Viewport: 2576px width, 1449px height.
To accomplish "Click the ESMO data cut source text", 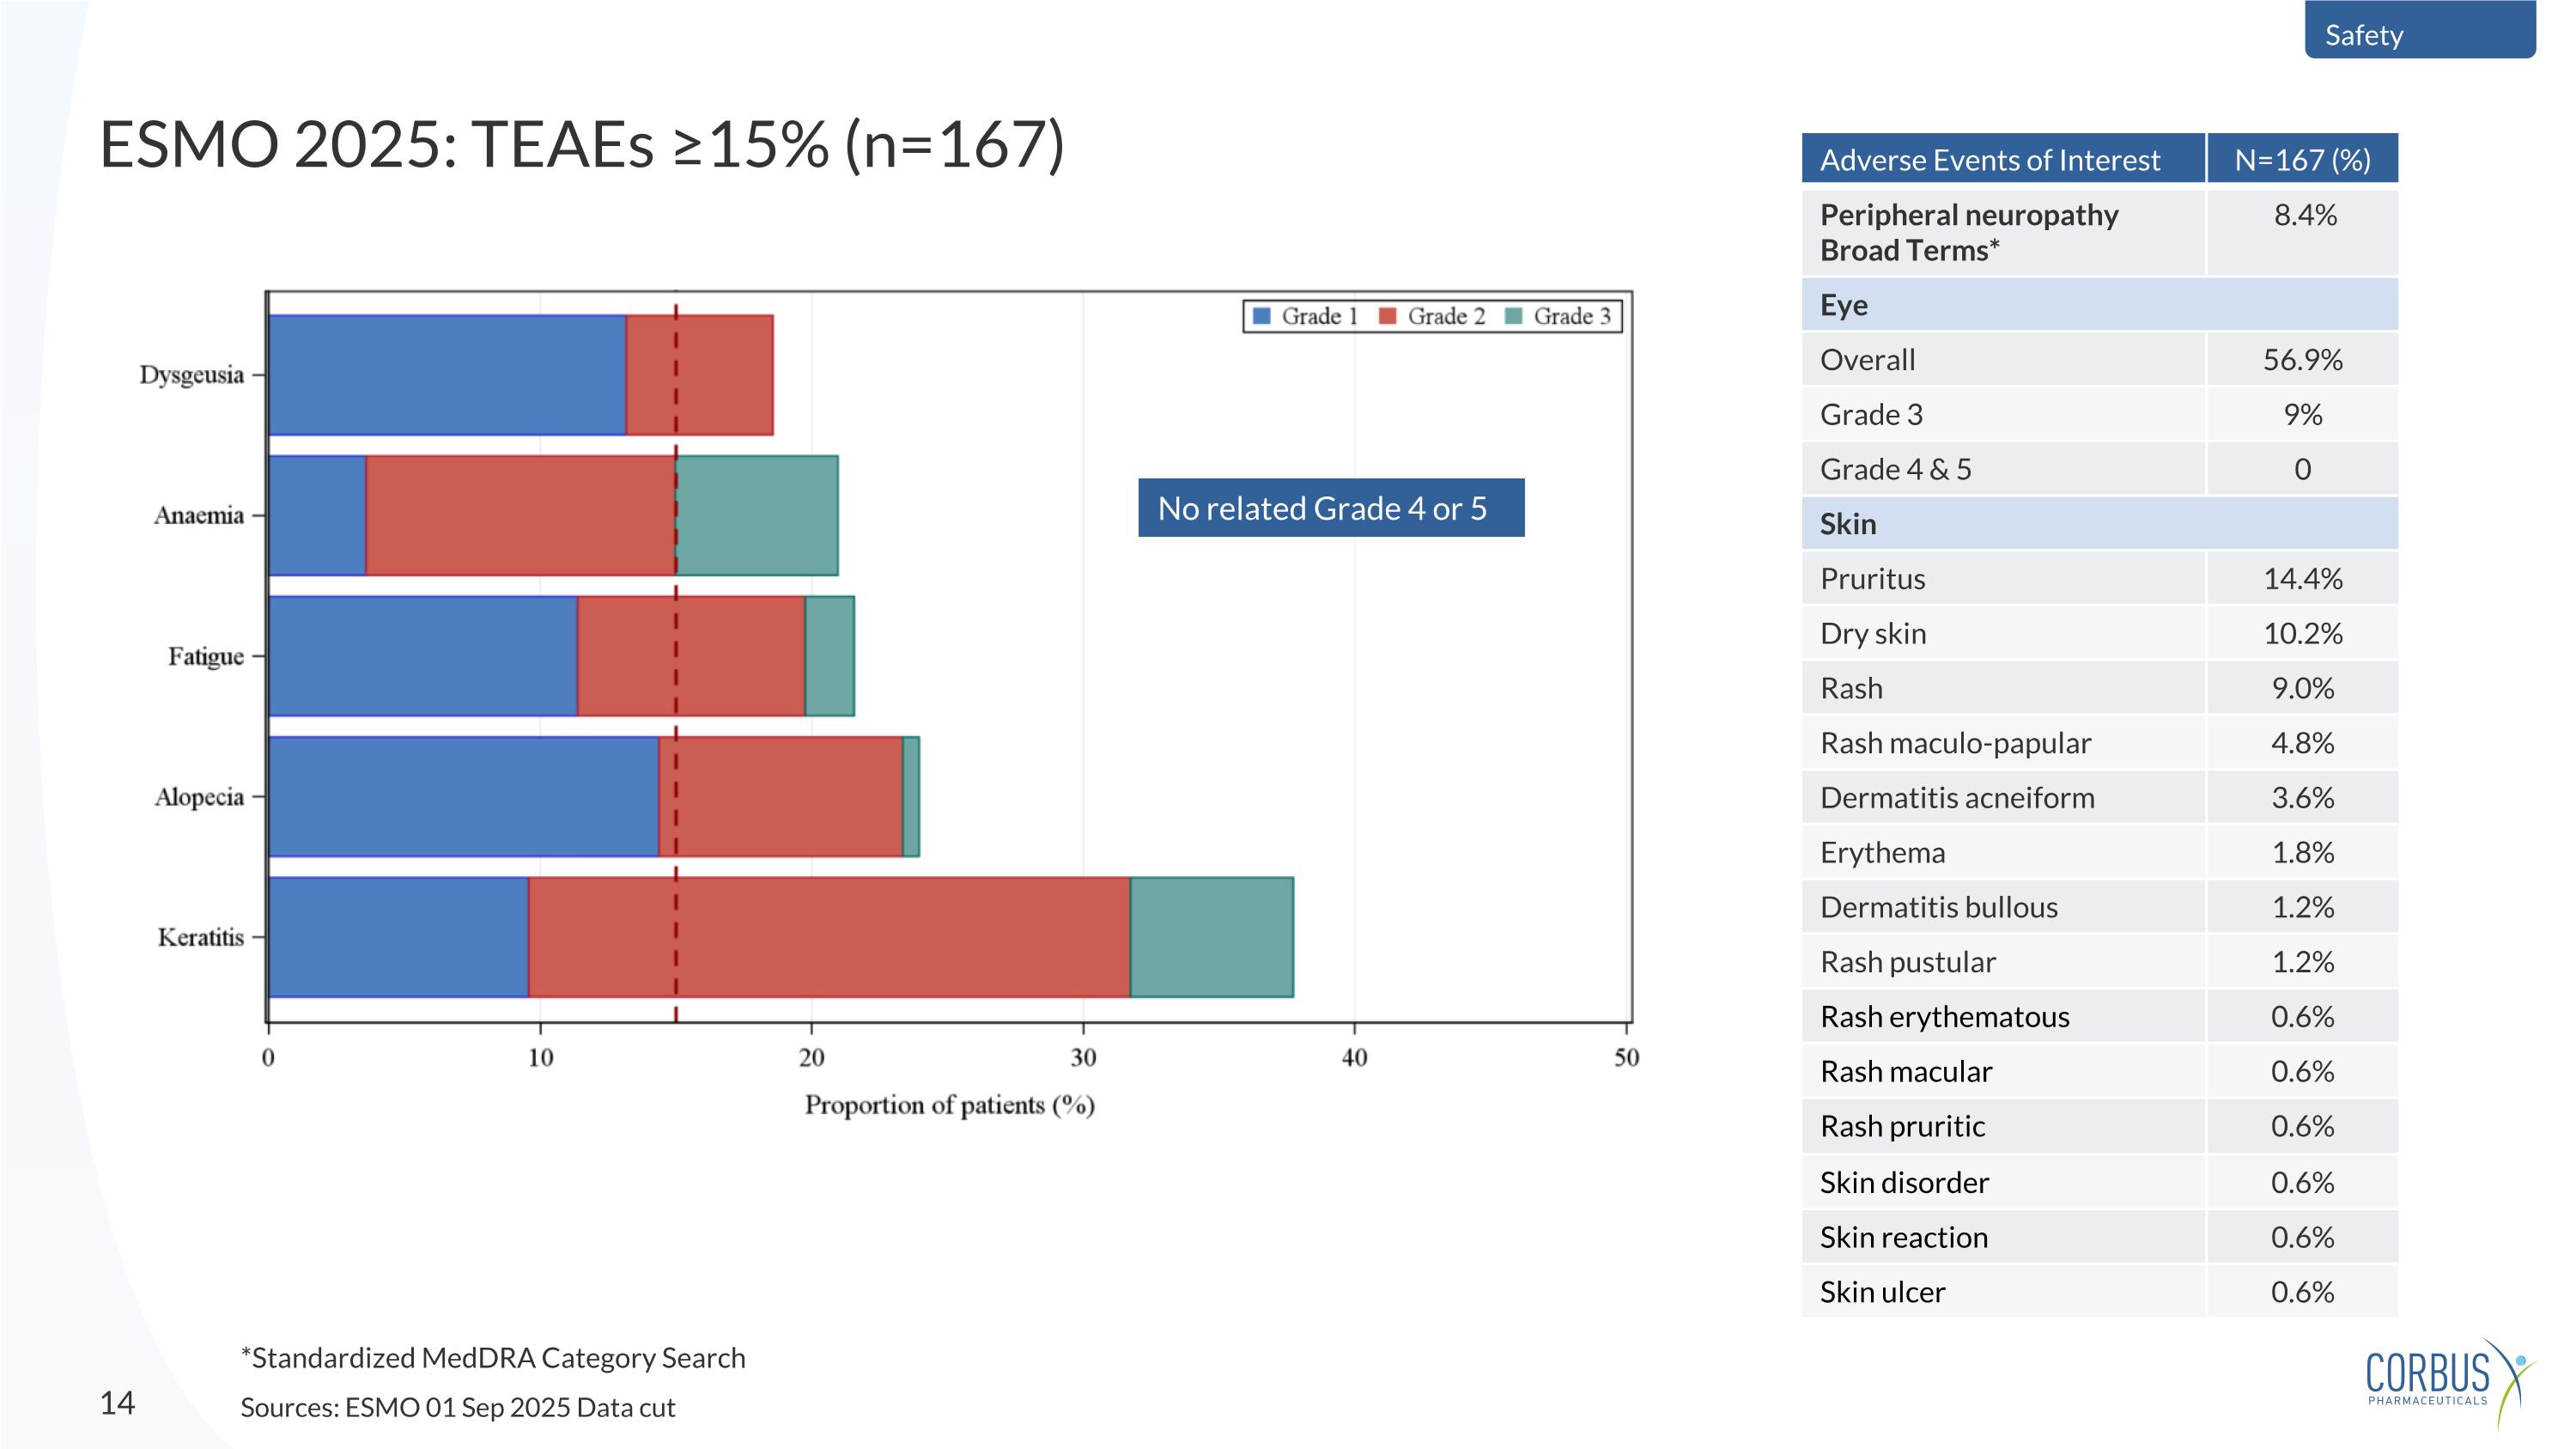I will [x=458, y=1407].
